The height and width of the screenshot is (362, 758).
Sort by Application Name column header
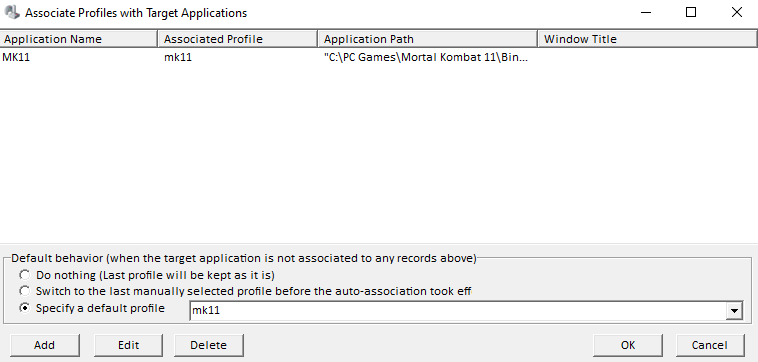point(79,39)
